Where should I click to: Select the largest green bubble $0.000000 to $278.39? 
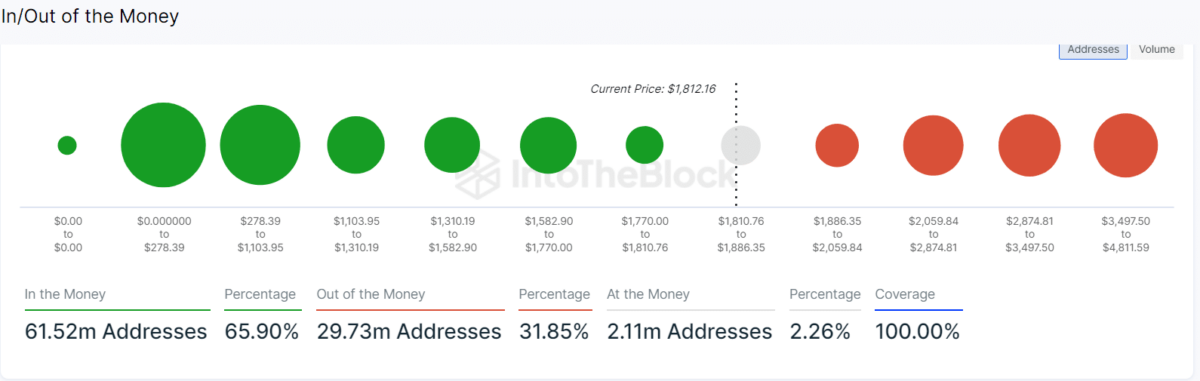(163, 145)
